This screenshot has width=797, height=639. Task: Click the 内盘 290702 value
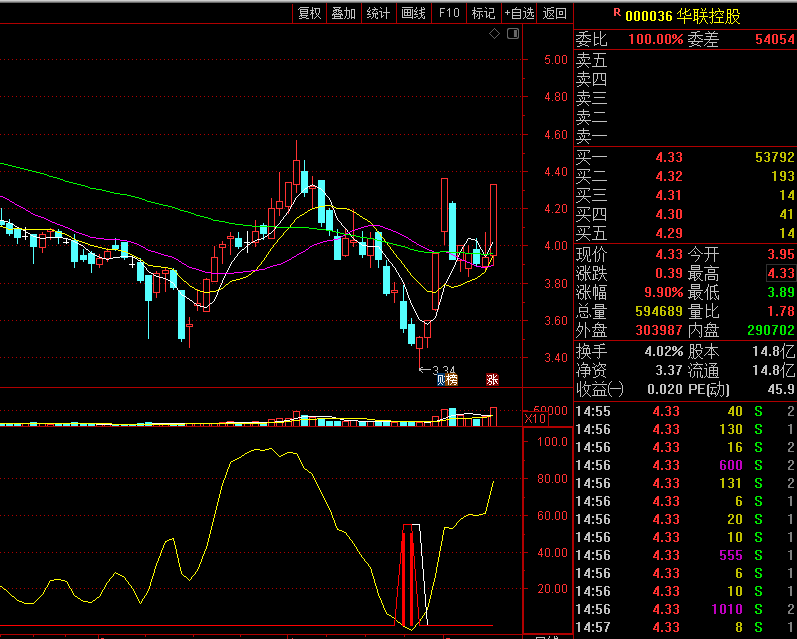pyautogui.click(x=771, y=330)
